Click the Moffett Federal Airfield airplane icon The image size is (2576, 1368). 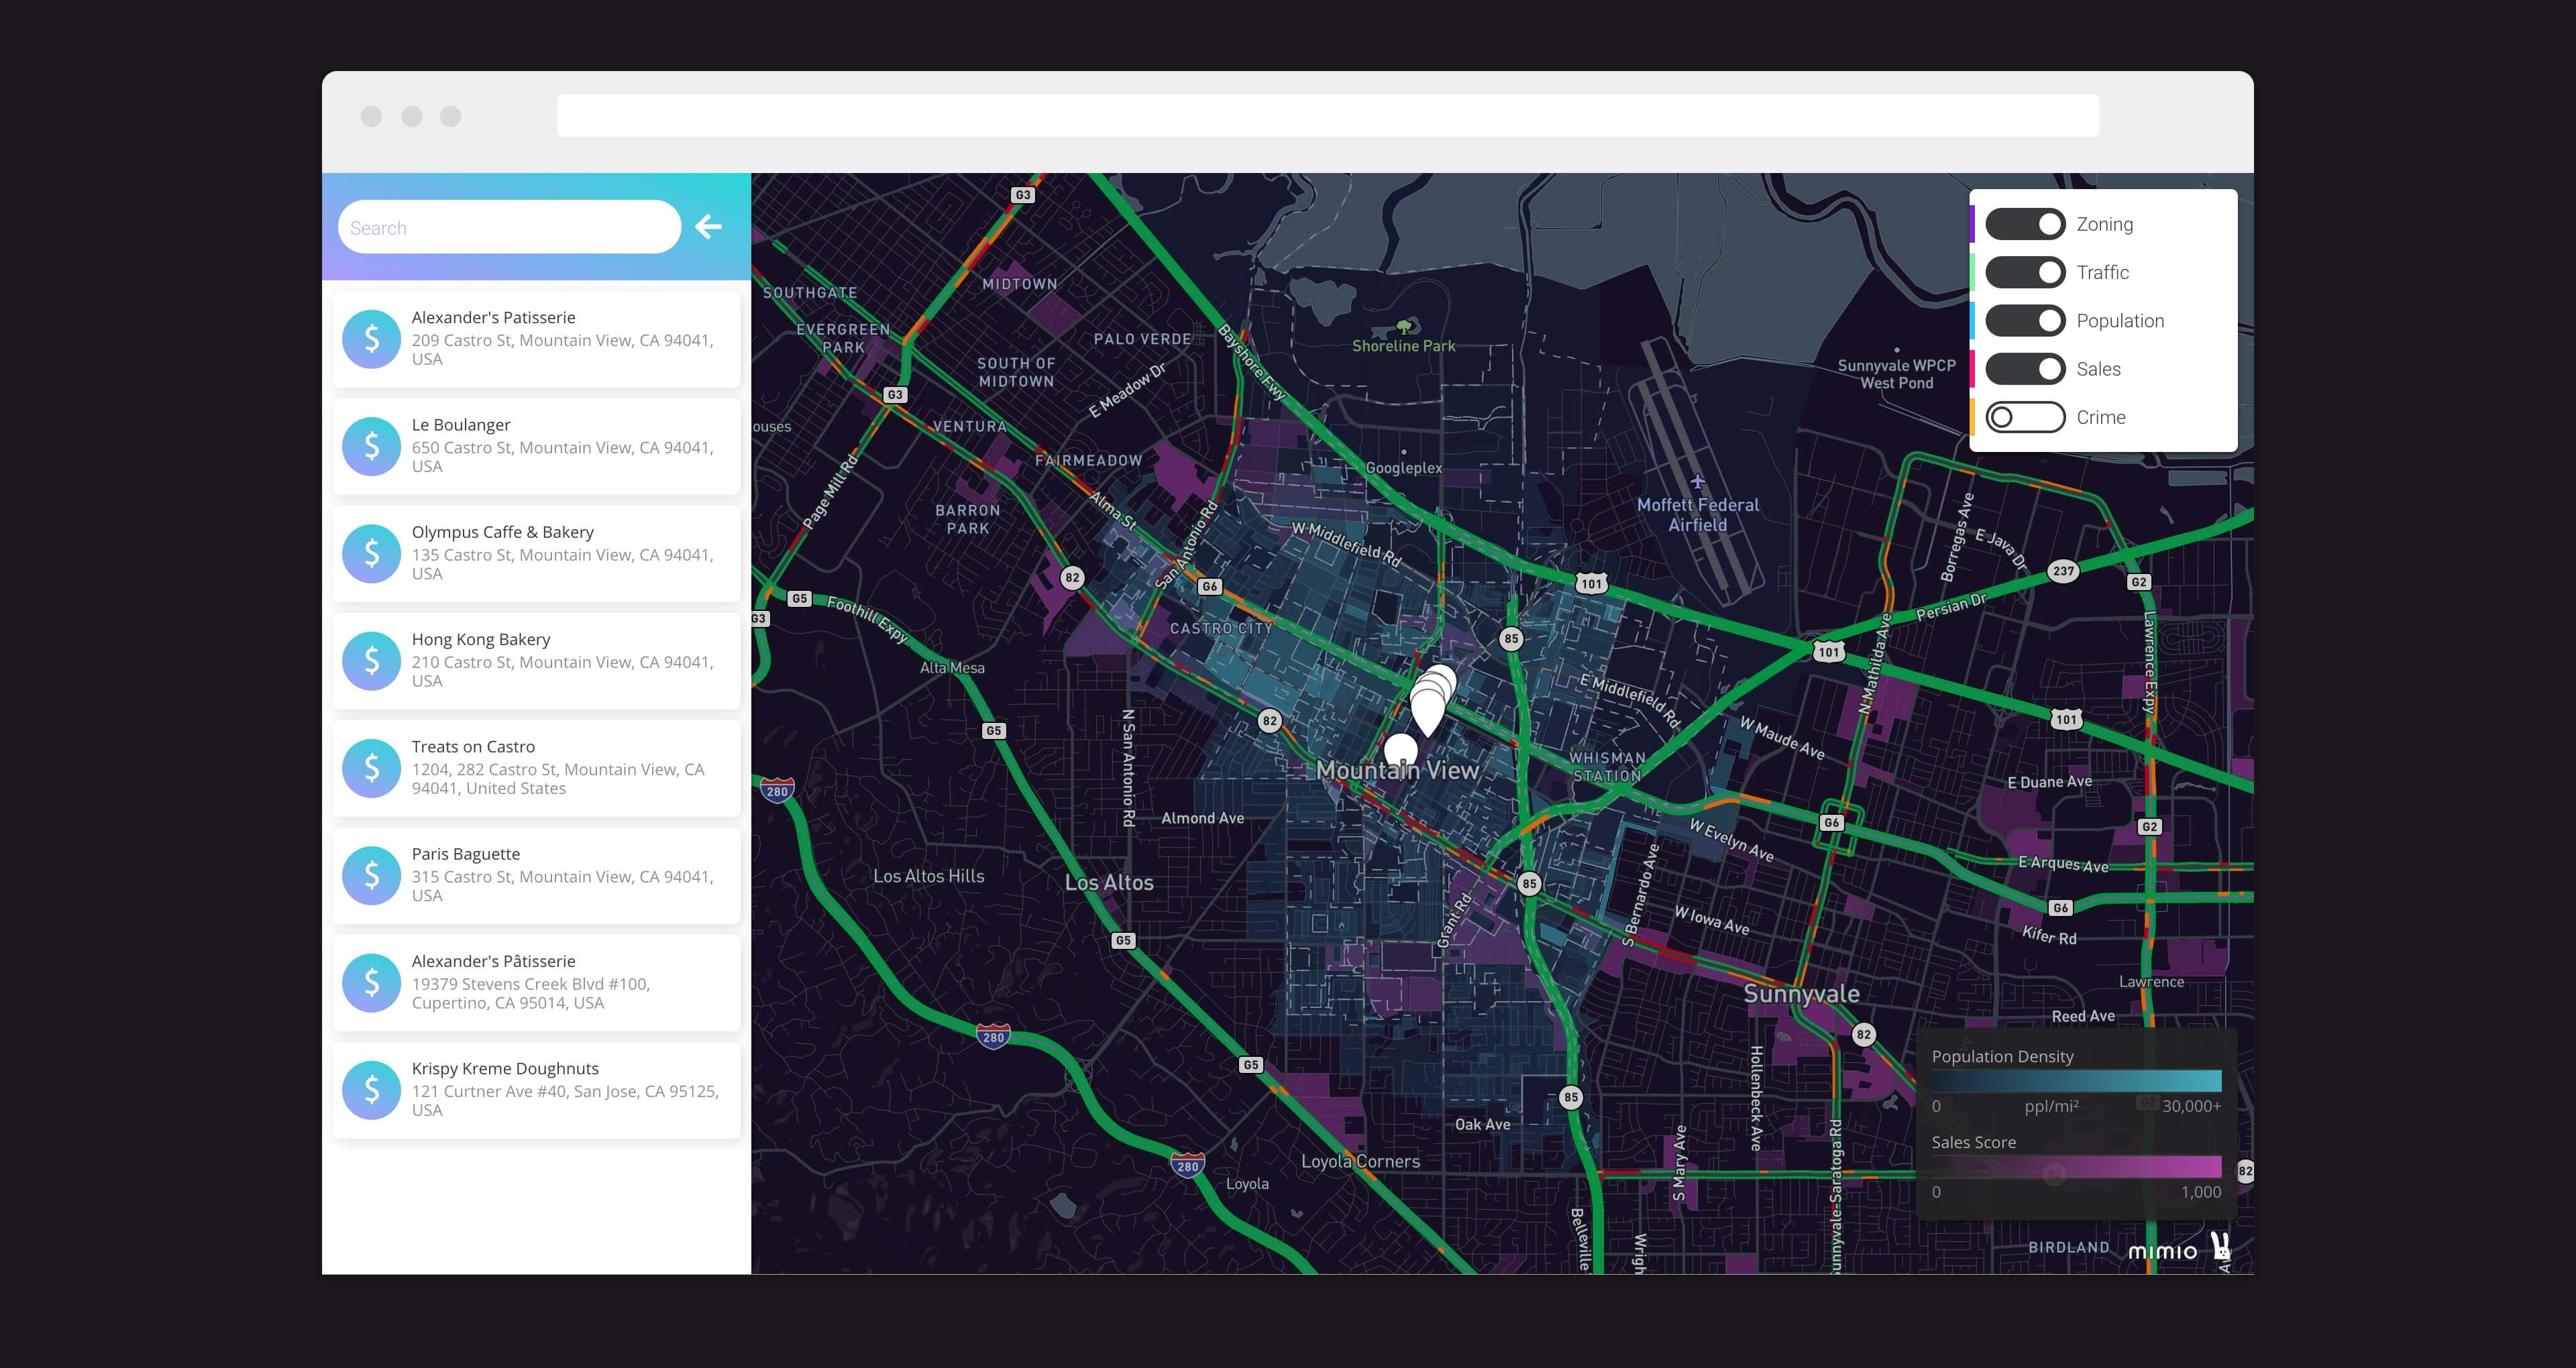(x=1697, y=481)
